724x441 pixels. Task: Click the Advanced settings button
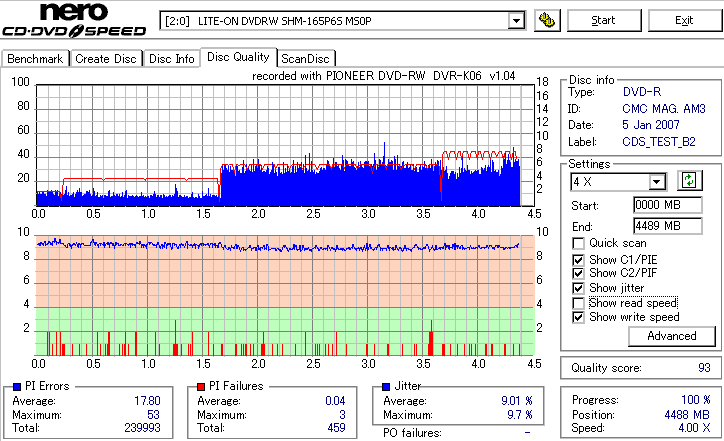671,336
